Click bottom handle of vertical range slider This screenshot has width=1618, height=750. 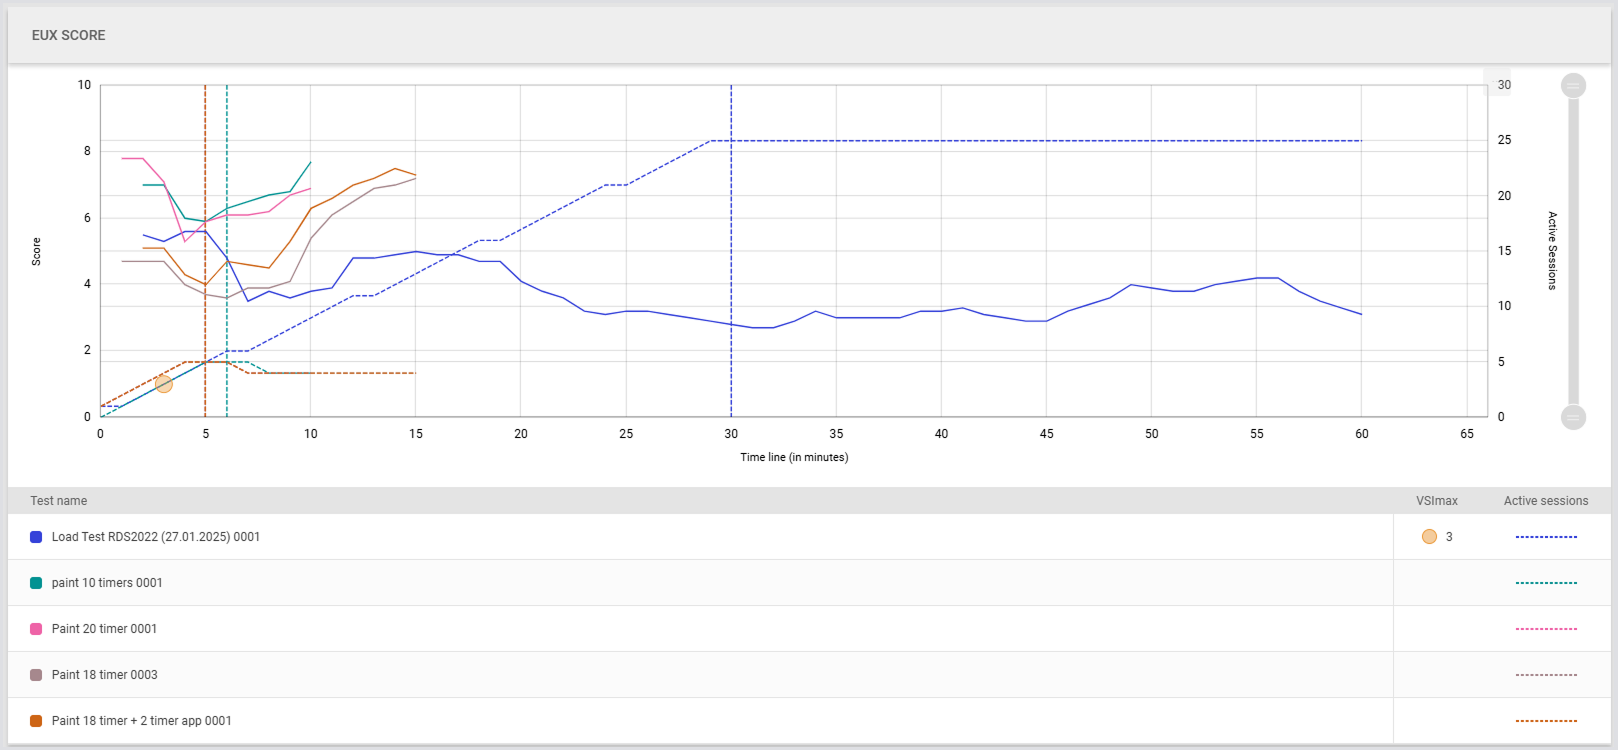pyautogui.click(x=1573, y=417)
